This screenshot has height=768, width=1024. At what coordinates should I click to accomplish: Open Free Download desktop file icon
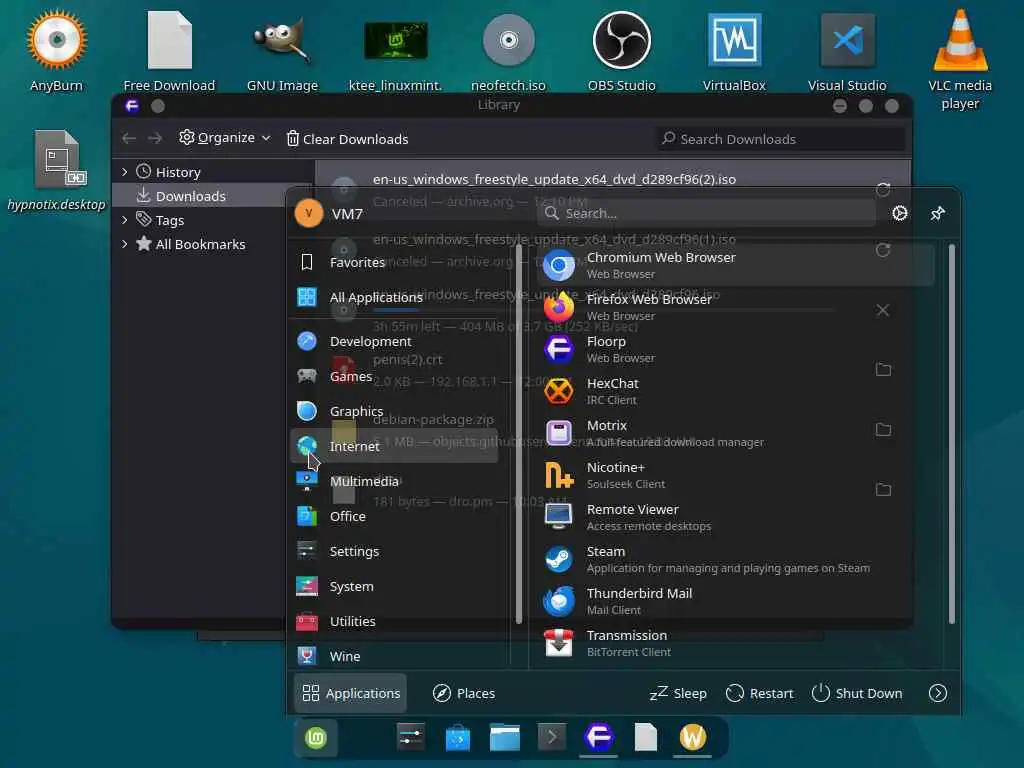pyautogui.click(x=169, y=40)
